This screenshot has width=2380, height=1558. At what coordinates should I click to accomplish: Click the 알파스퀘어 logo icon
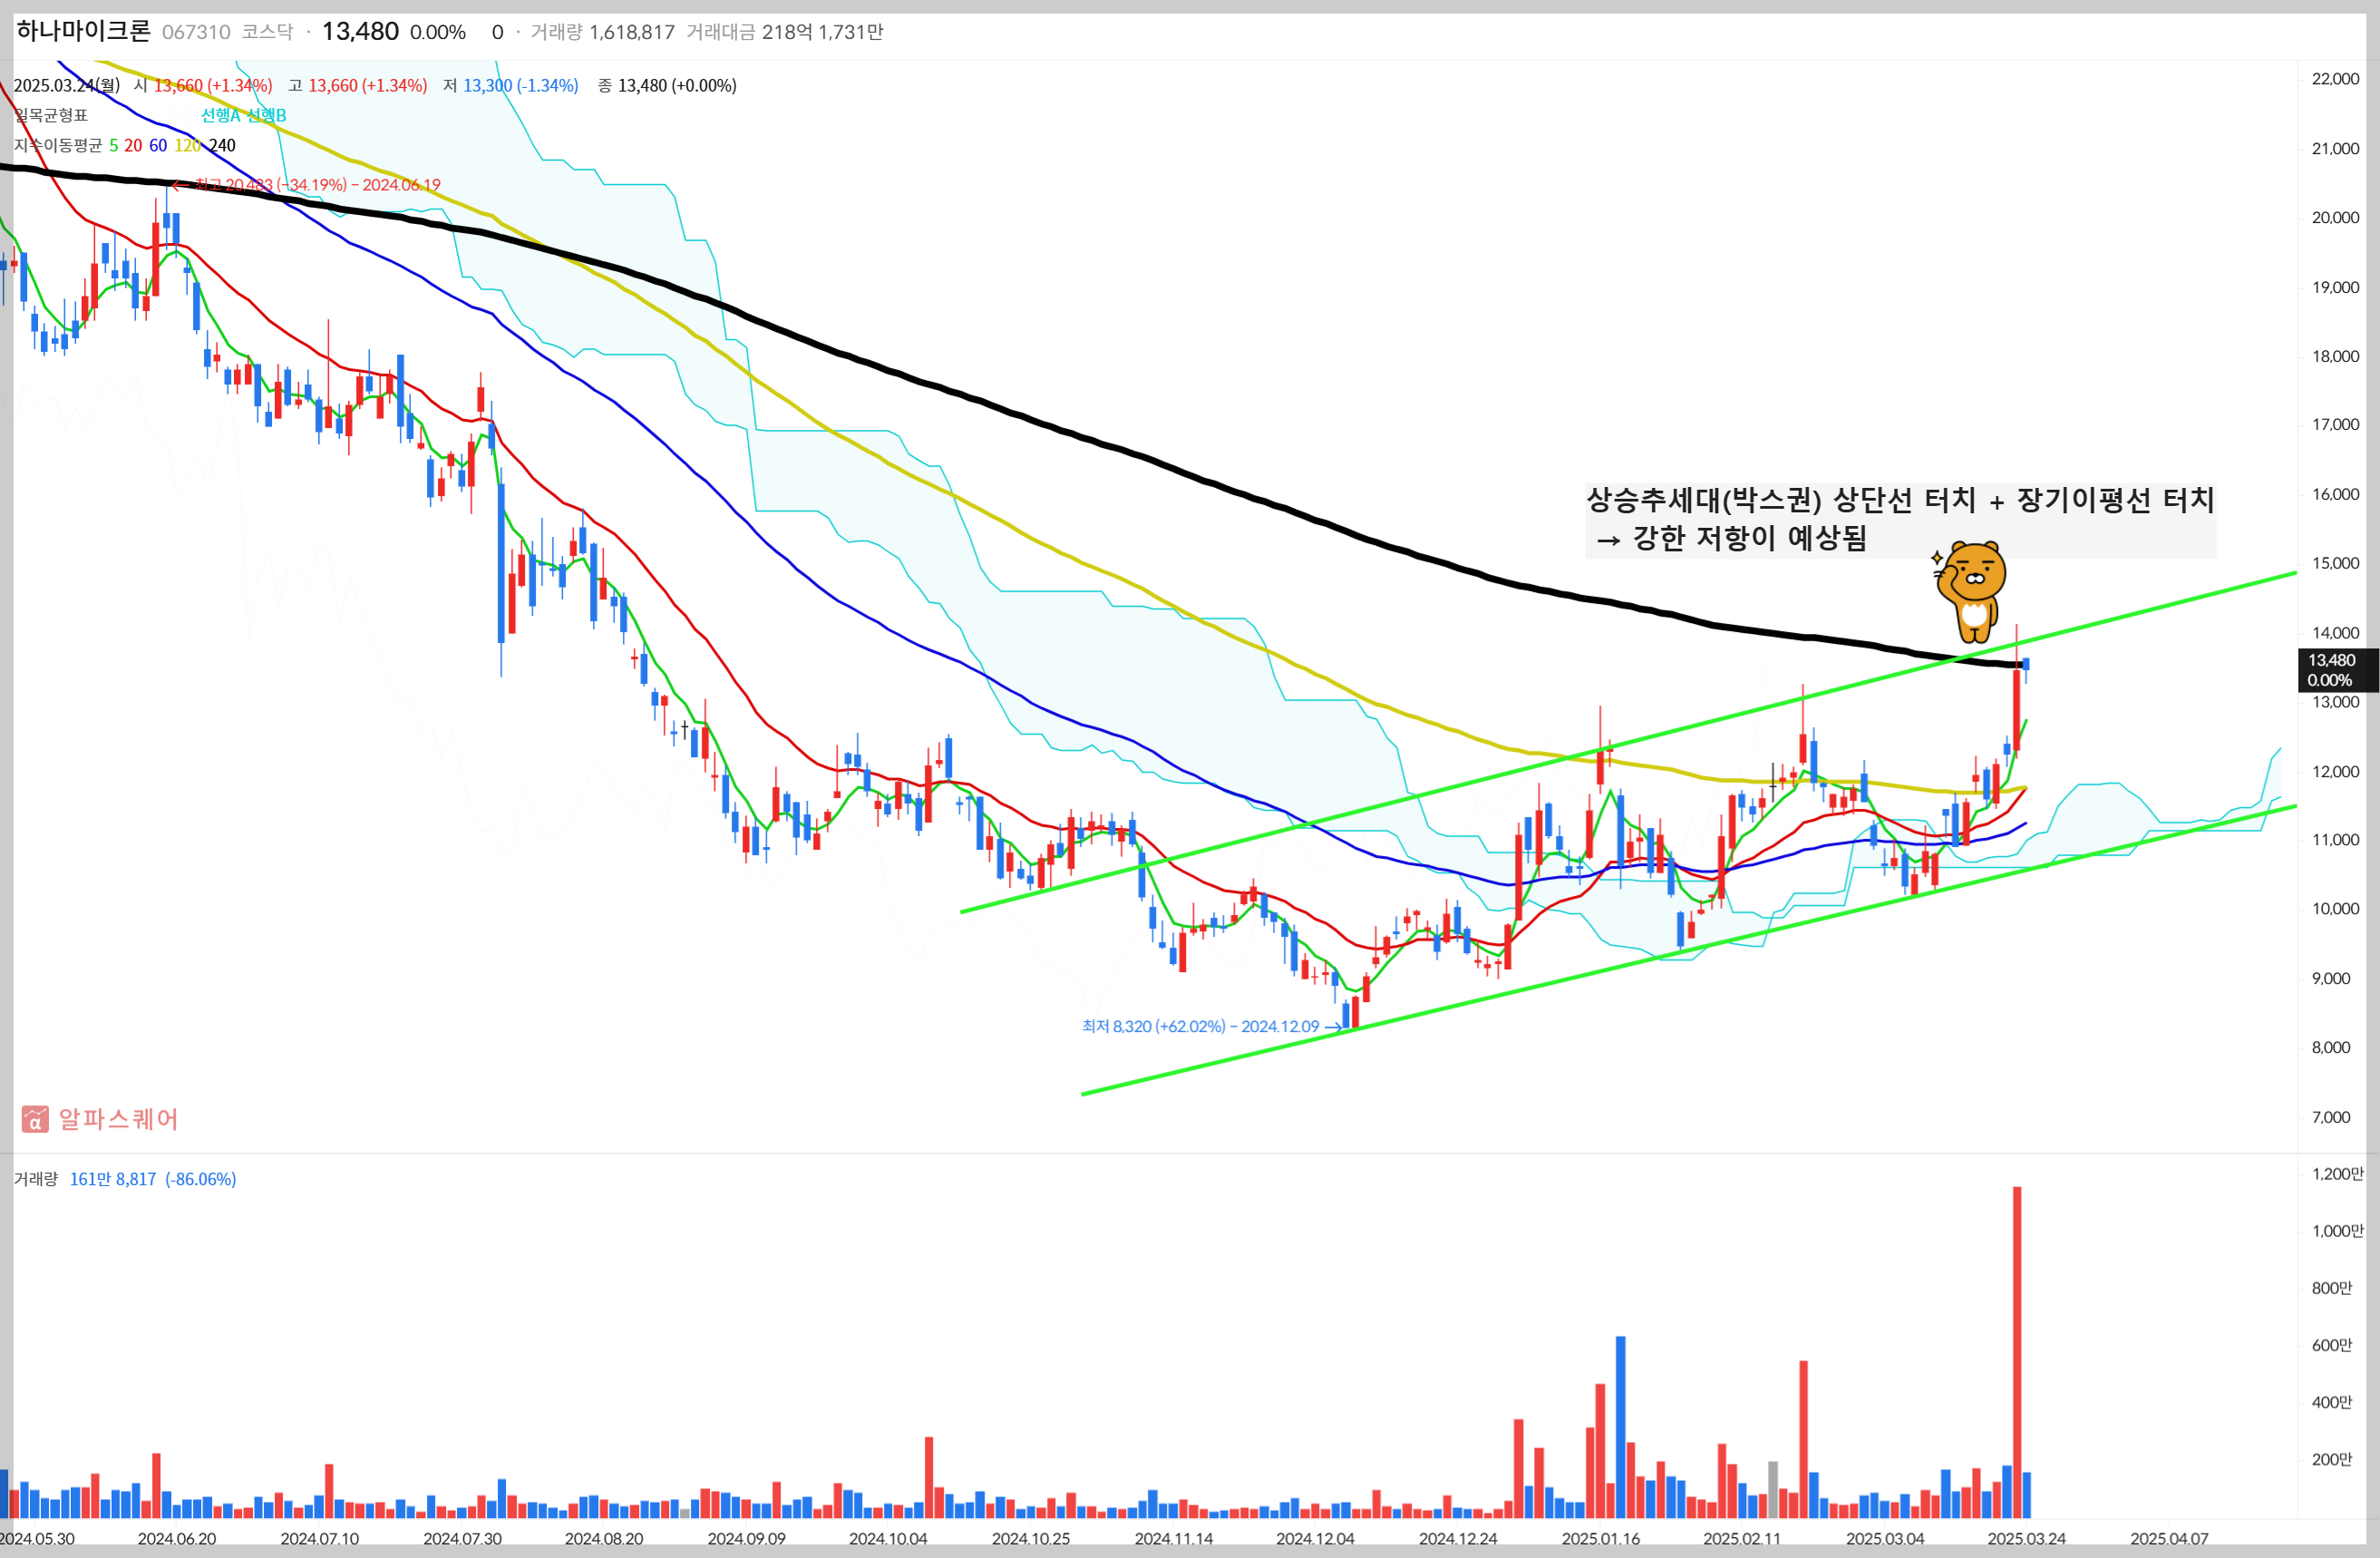point(35,1118)
